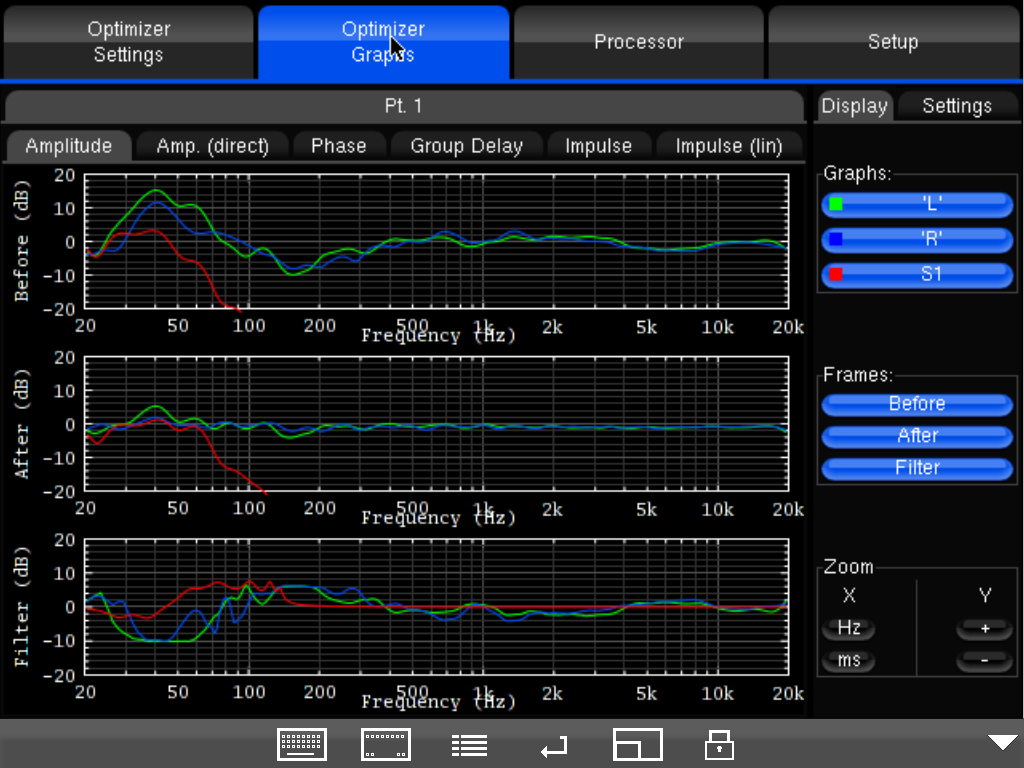Toggle the 'R' channel graph
Screen dimensions: 1024x768
pos(917,240)
